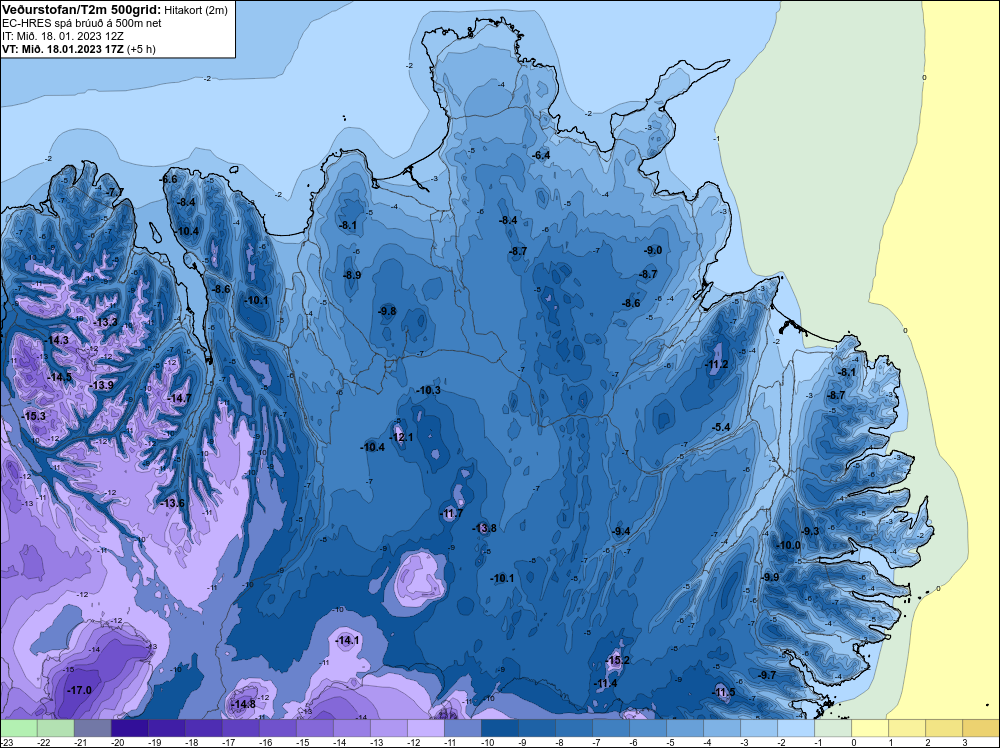1000x748 pixels.
Task: Click the -13.8 temperature label
Action: tap(485, 528)
